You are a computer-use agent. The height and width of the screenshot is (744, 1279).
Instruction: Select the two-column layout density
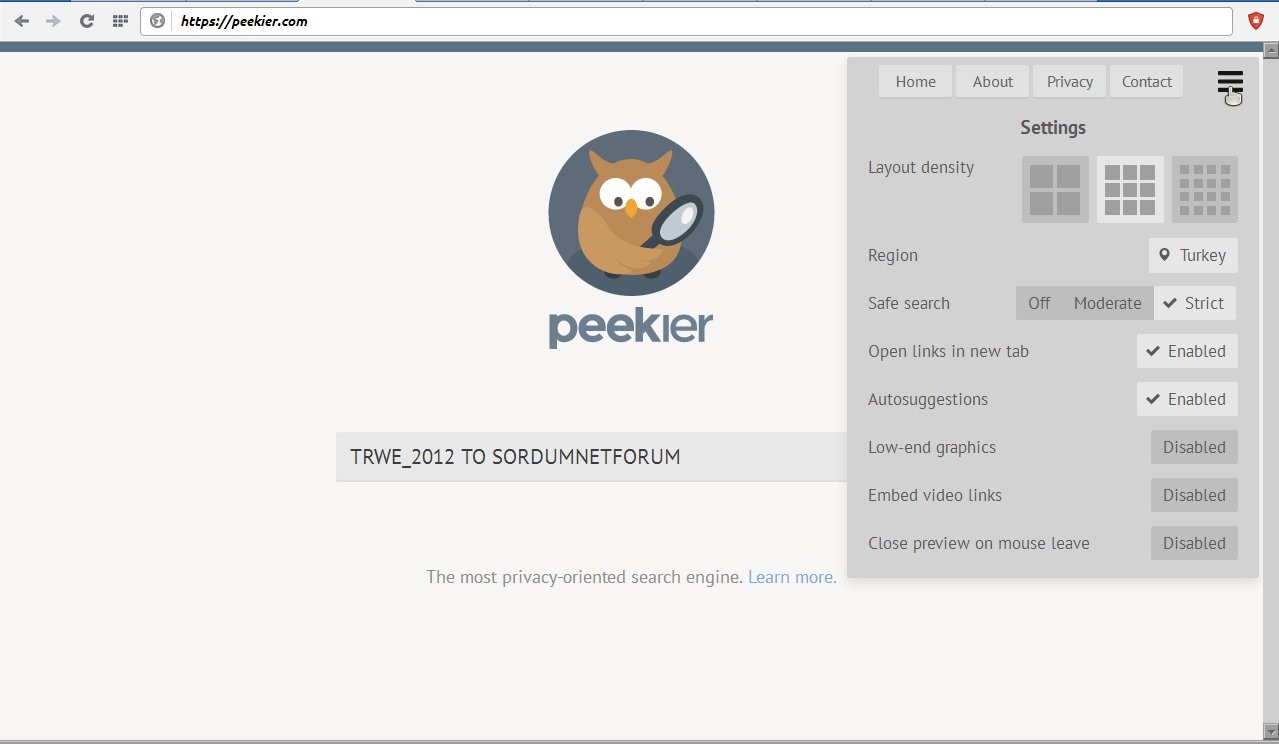tap(1055, 189)
